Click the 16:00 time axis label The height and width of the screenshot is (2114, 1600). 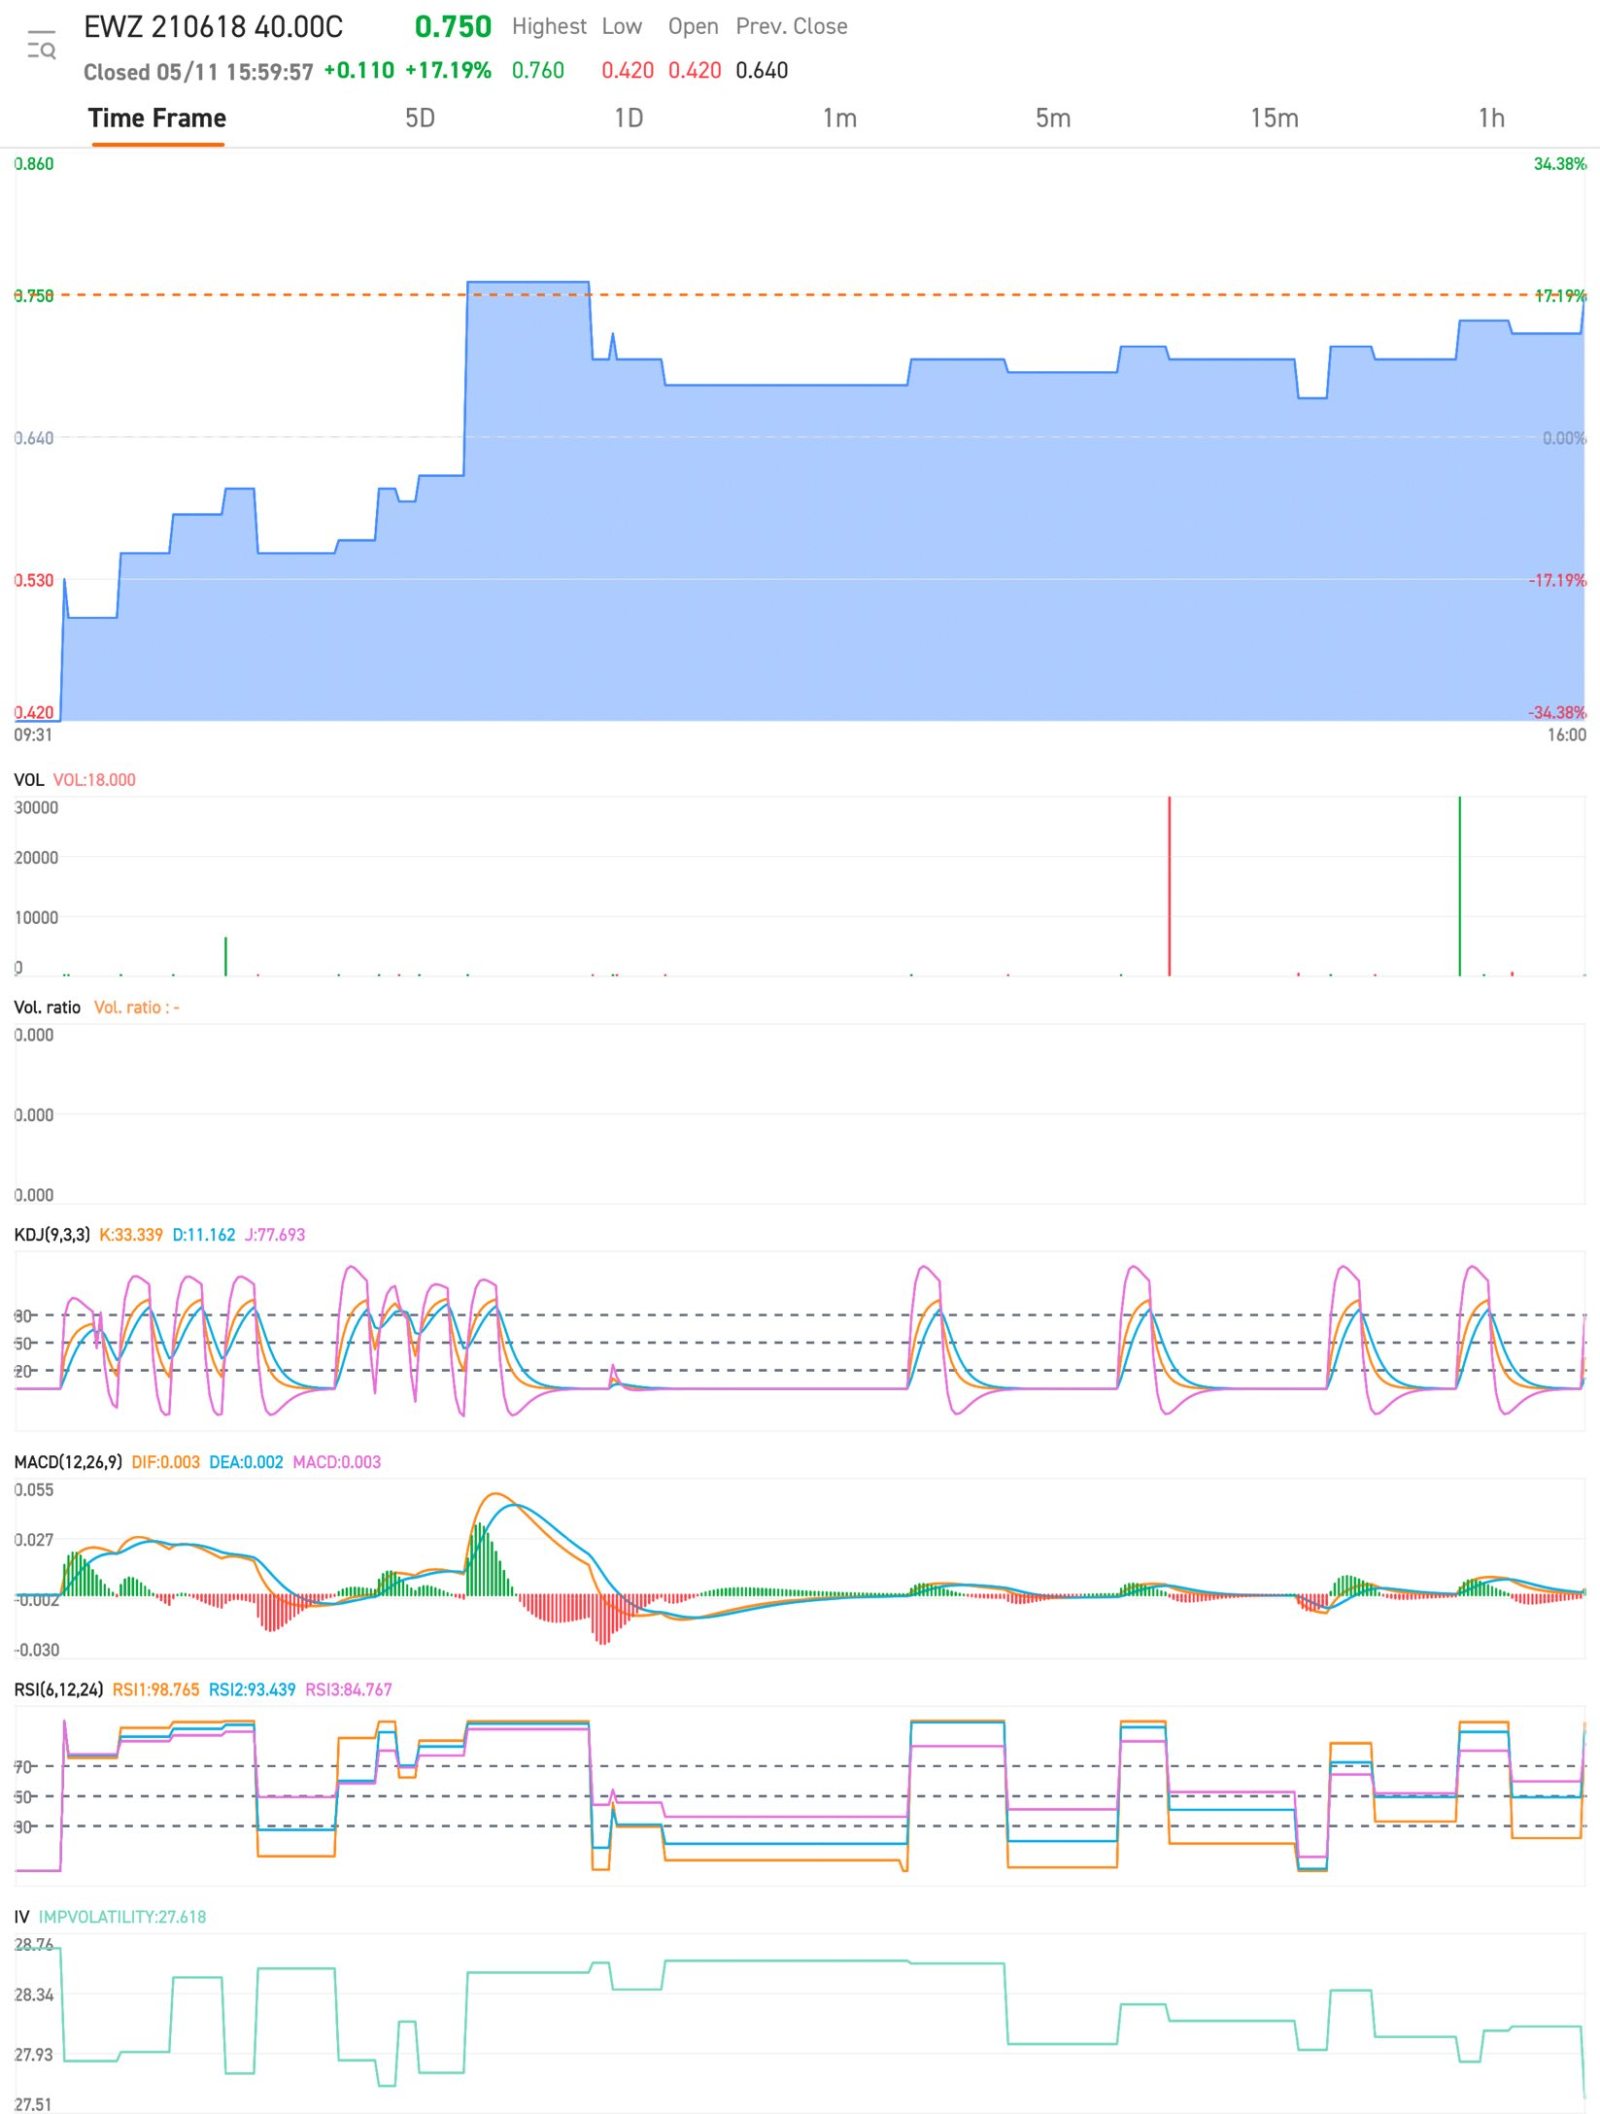point(1567,735)
